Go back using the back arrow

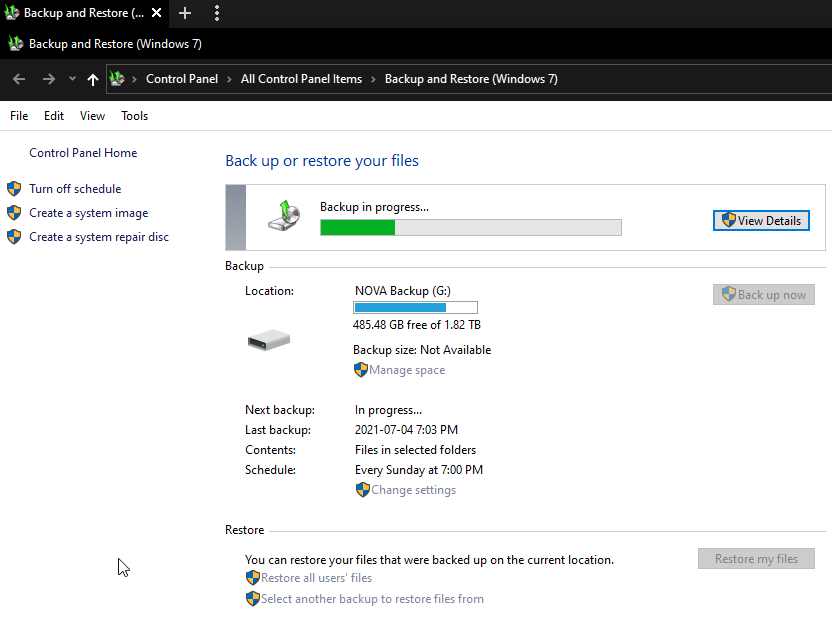[x=19, y=79]
